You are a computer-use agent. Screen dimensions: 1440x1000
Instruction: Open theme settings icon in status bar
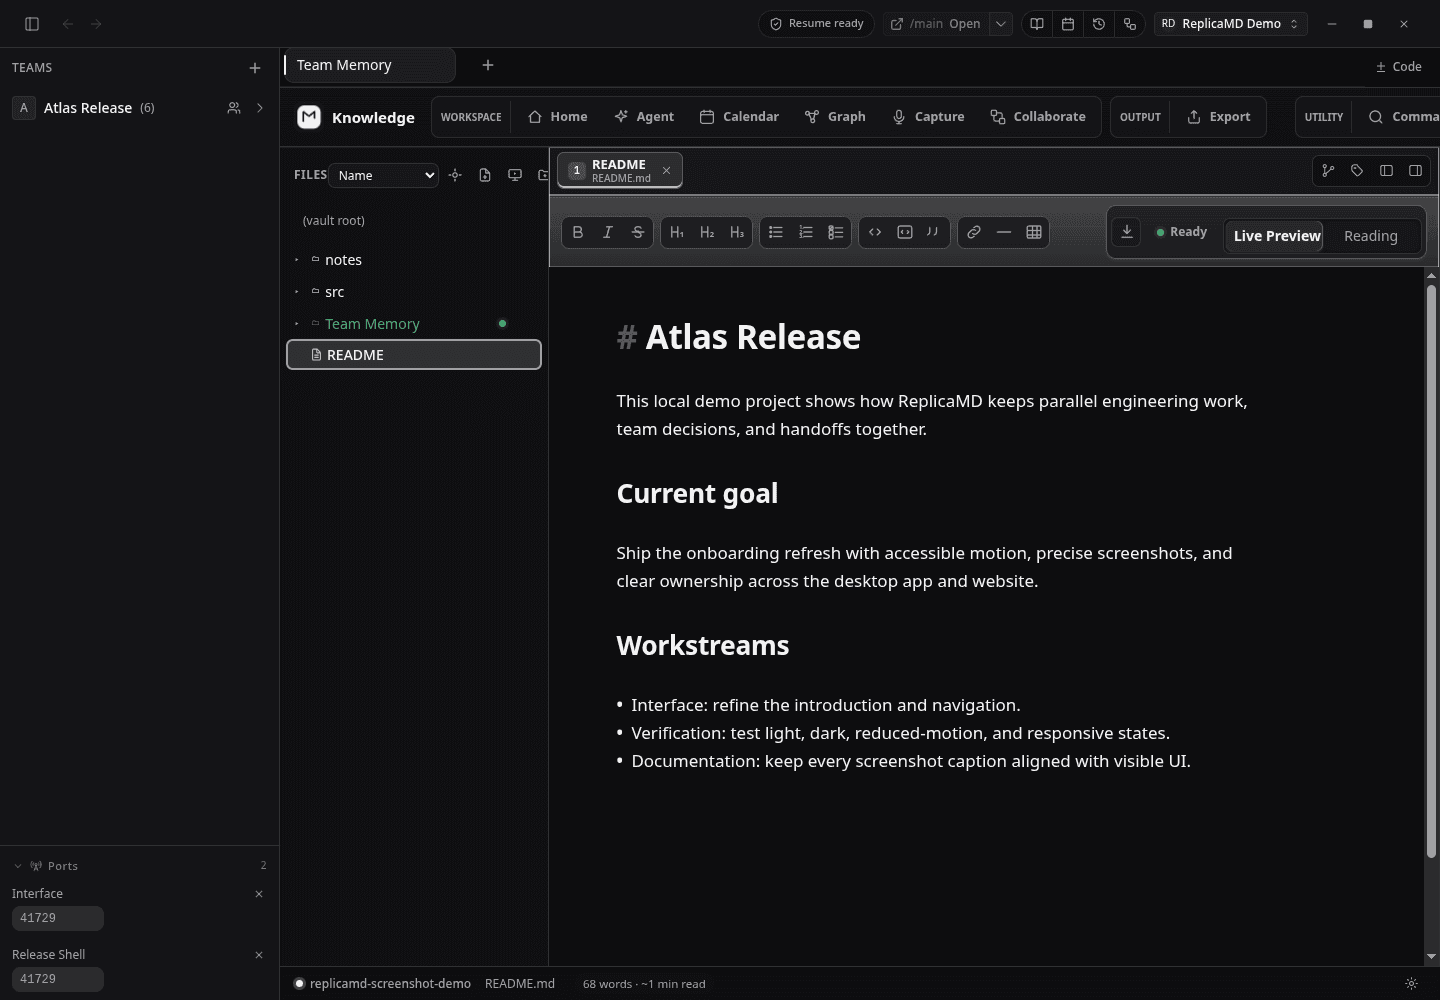[1411, 984]
